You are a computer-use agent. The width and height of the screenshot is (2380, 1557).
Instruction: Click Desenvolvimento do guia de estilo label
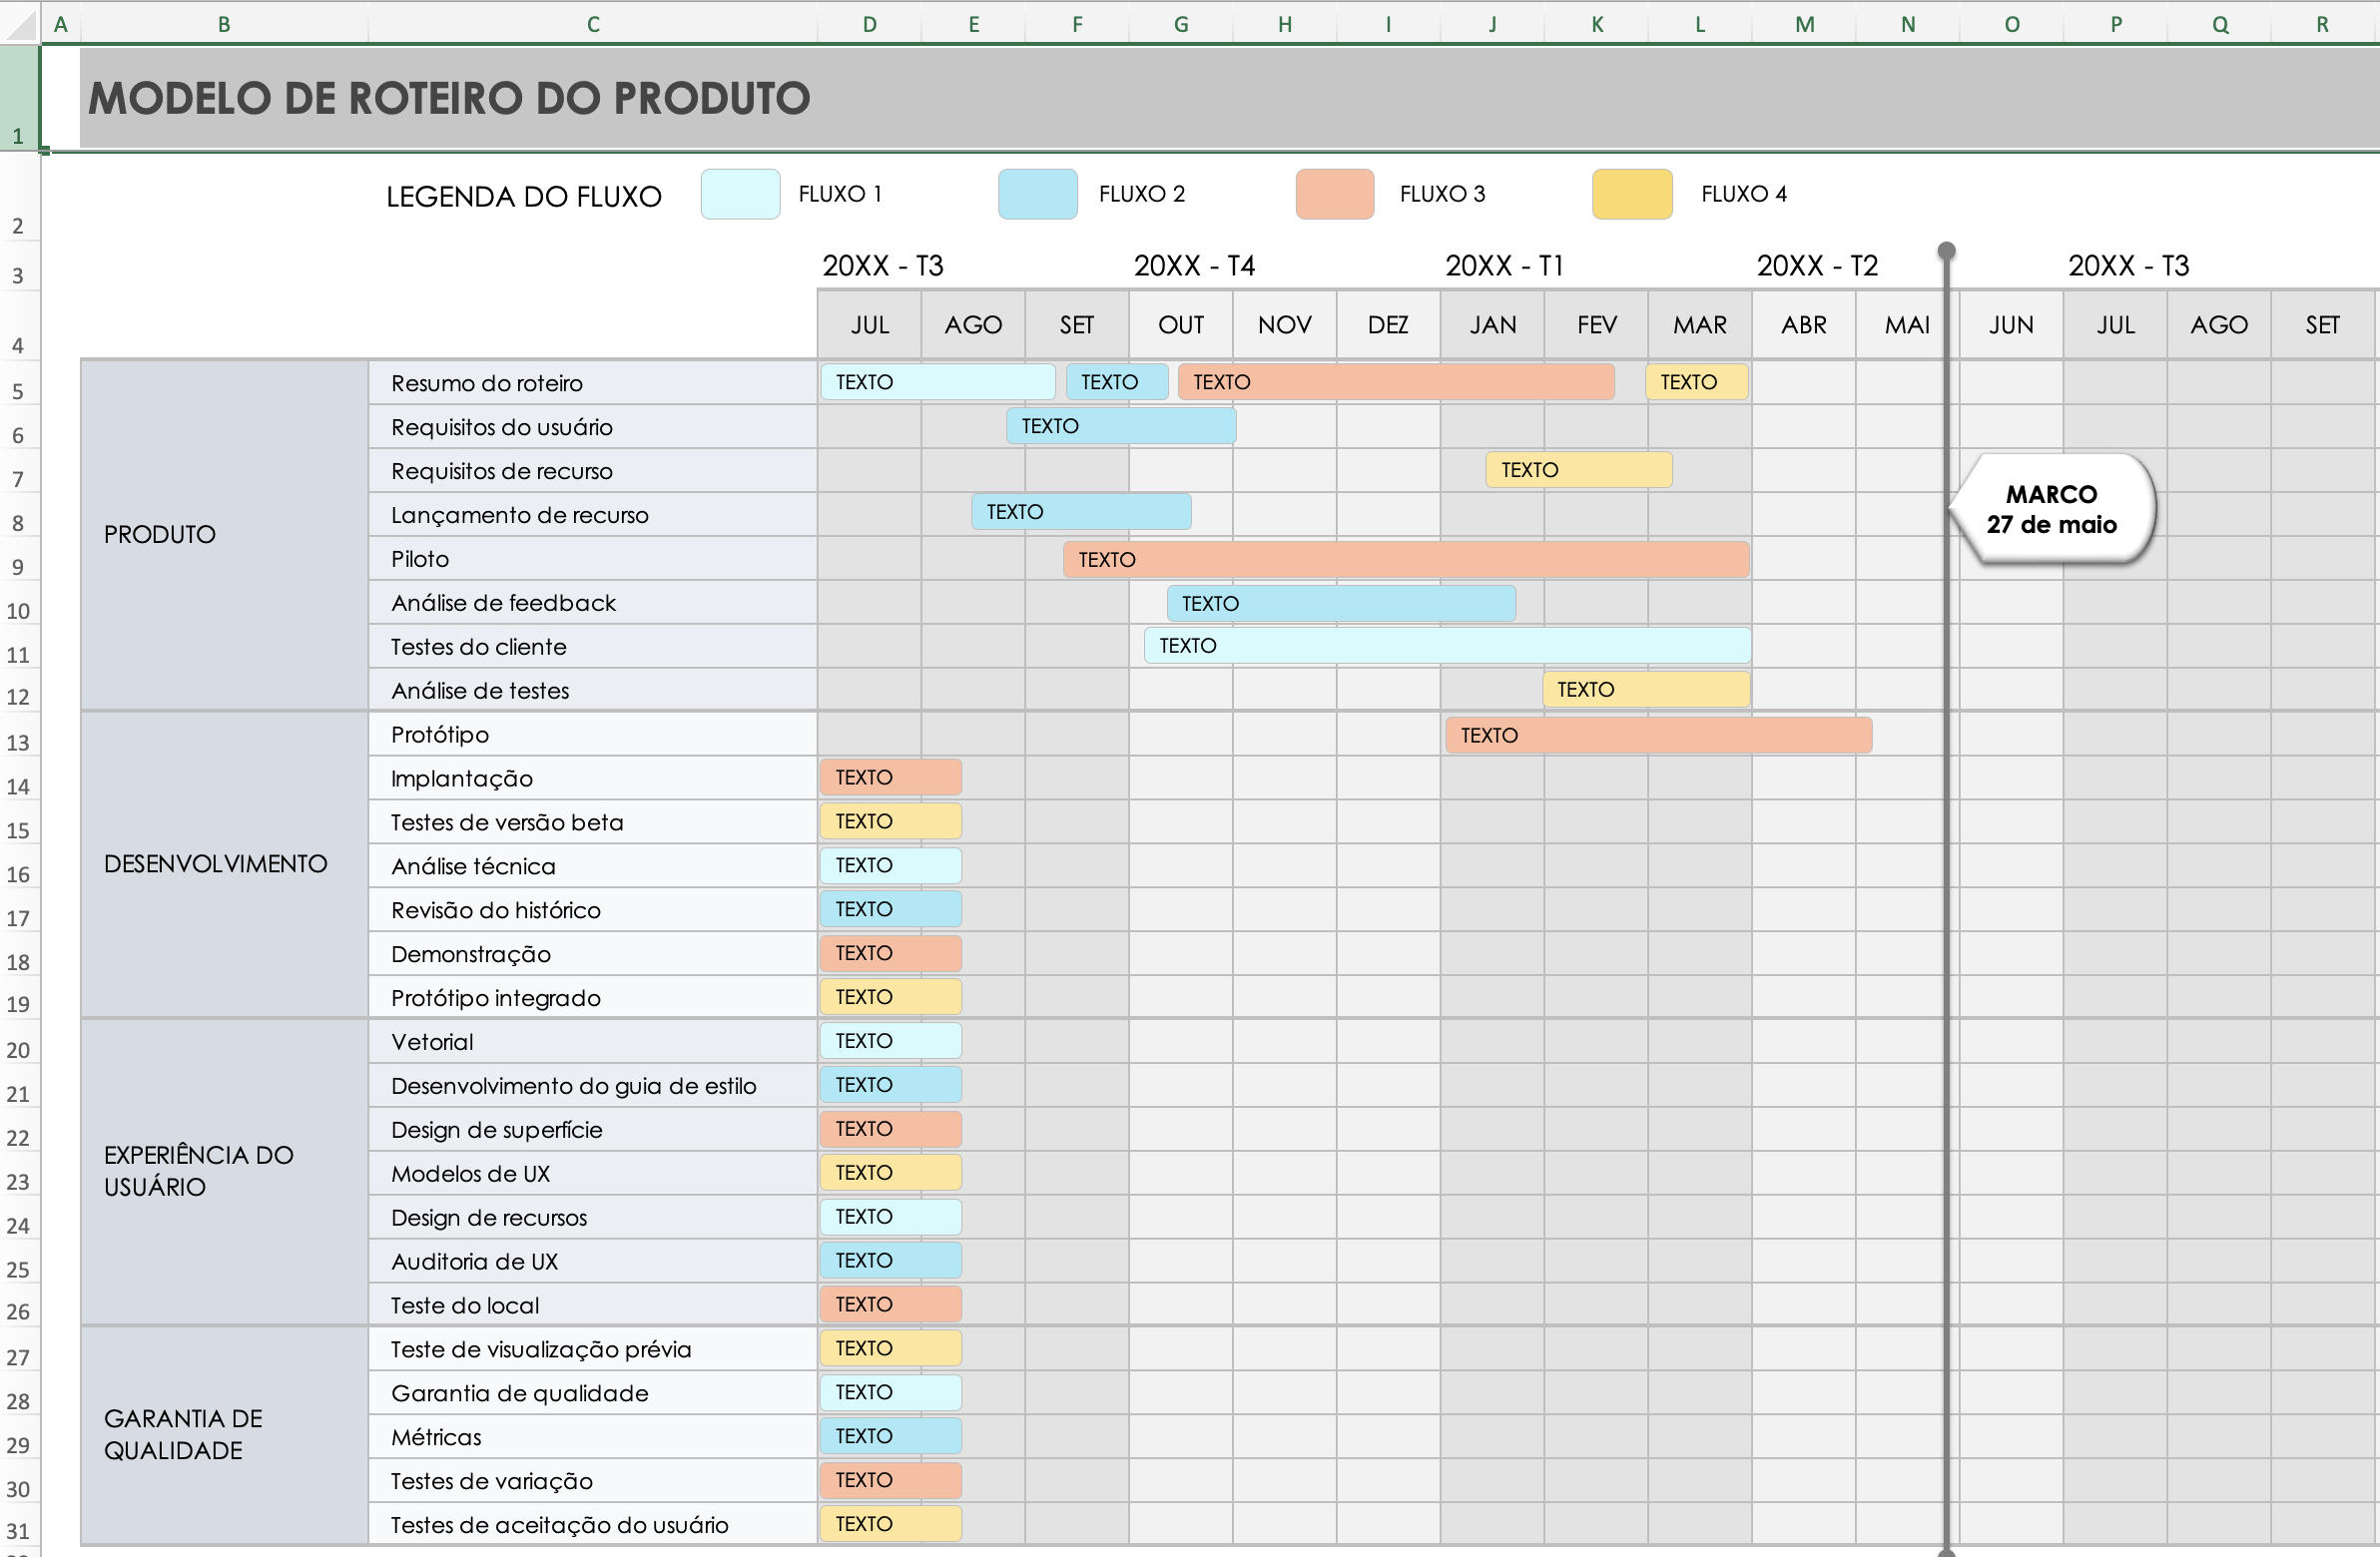pos(574,1086)
